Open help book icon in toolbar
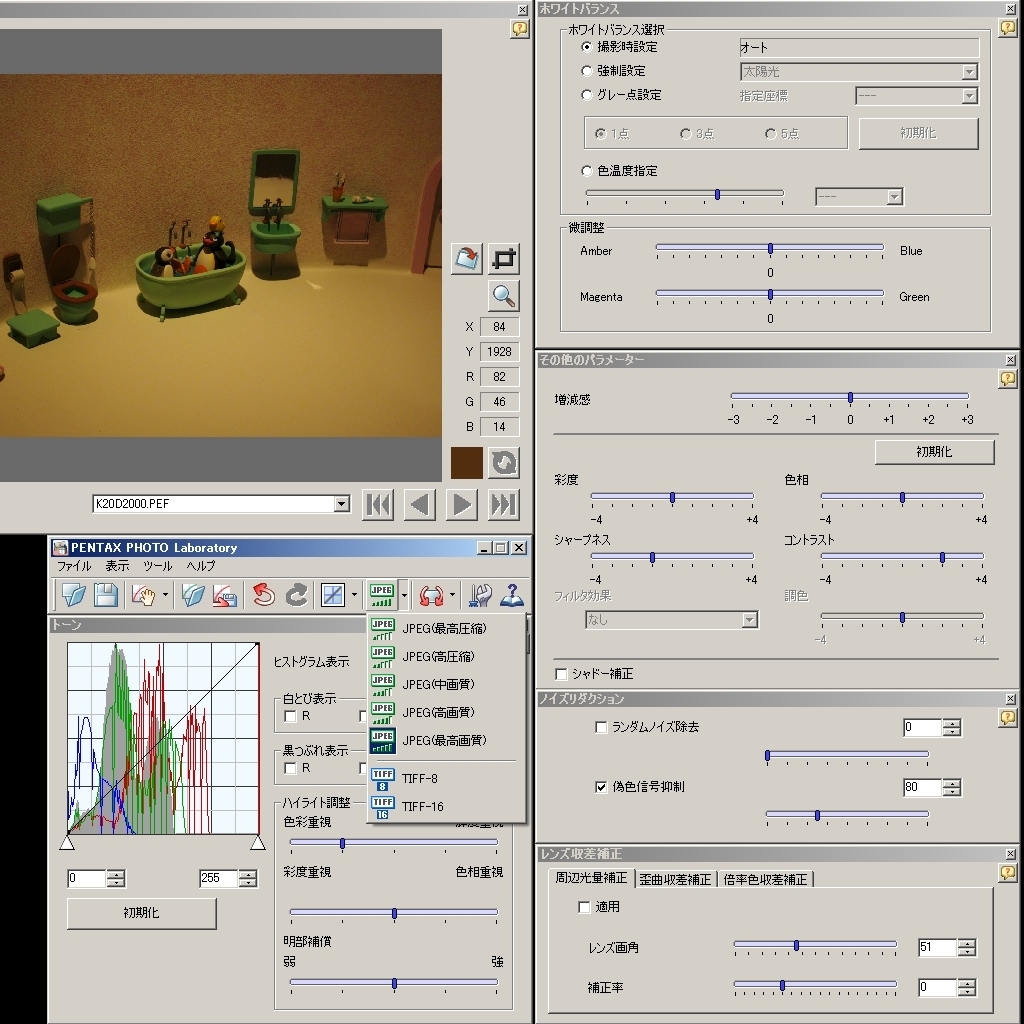The image size is (1024, 1024). pyautogui.click(x=511, y=595)
